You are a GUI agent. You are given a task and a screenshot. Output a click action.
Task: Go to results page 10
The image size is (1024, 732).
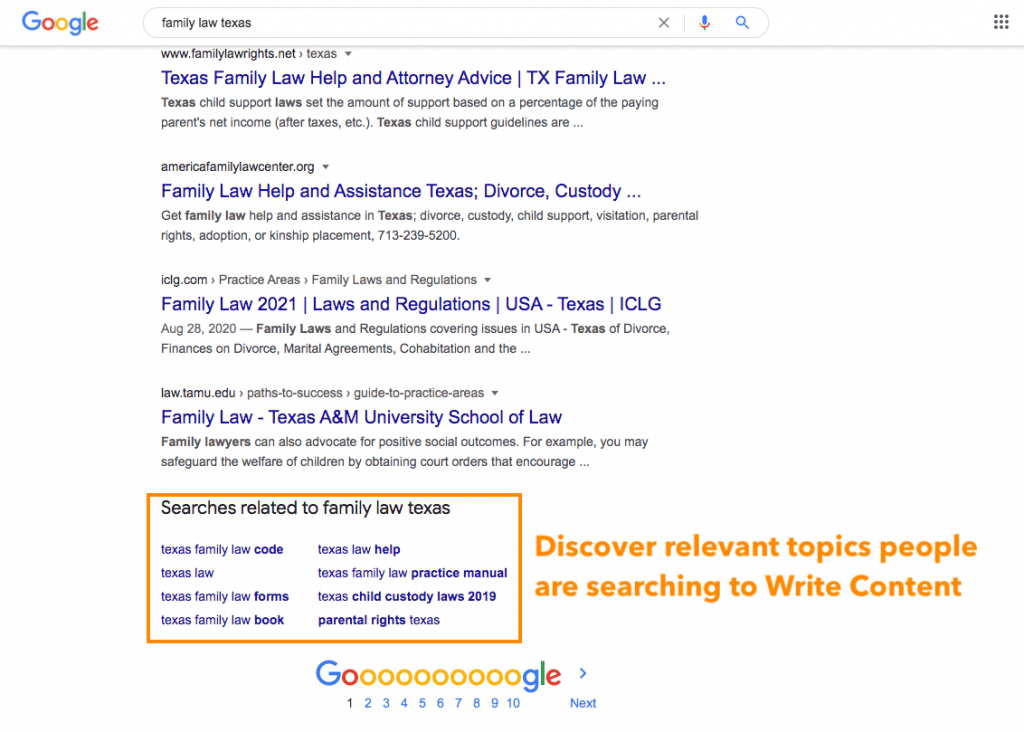(x=513, y=703)
